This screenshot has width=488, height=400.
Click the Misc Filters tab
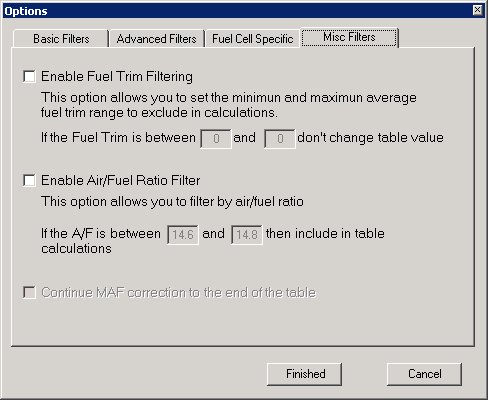tap(349, 37)
